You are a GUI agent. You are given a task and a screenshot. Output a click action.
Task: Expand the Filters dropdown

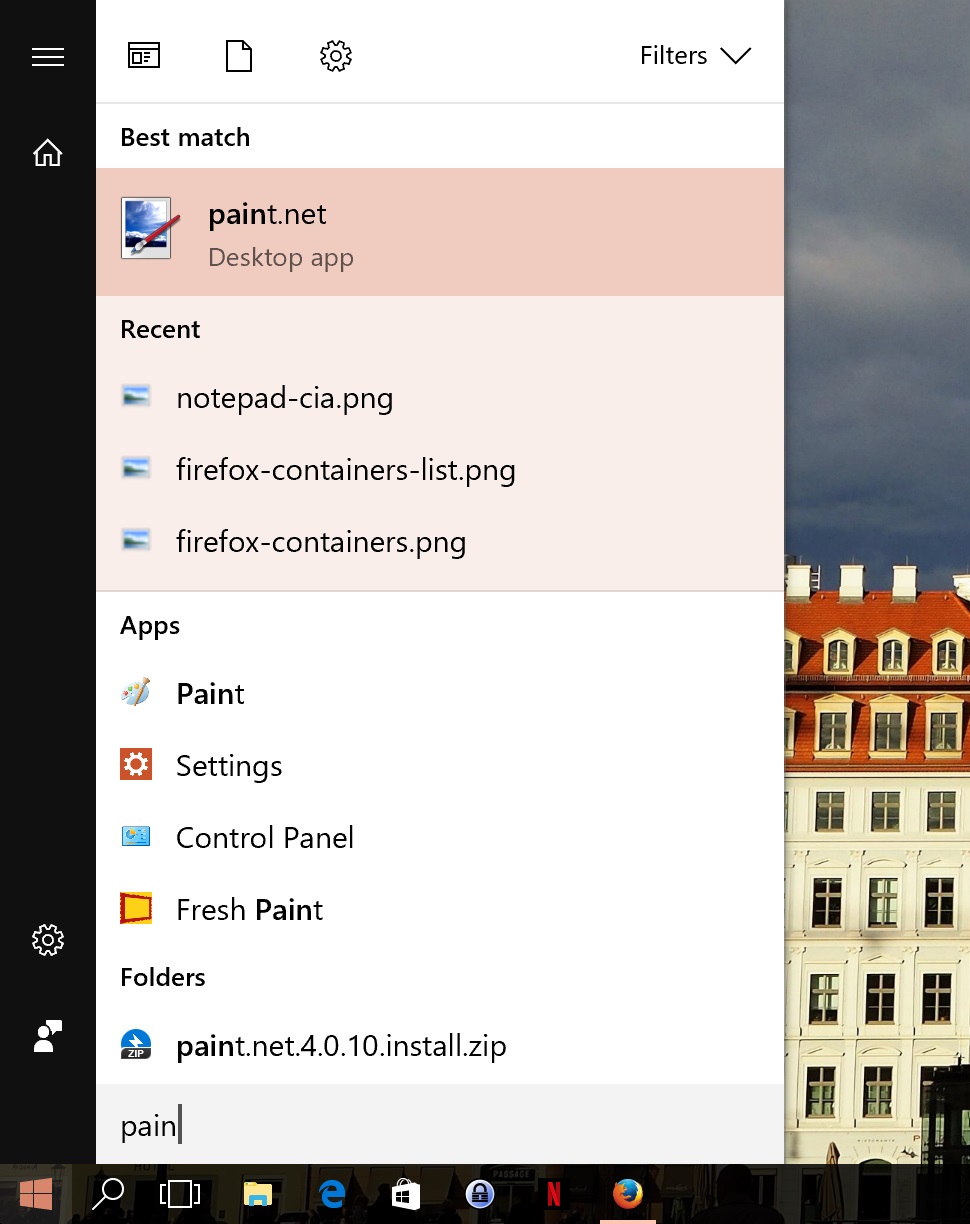(x=695, y=56)
